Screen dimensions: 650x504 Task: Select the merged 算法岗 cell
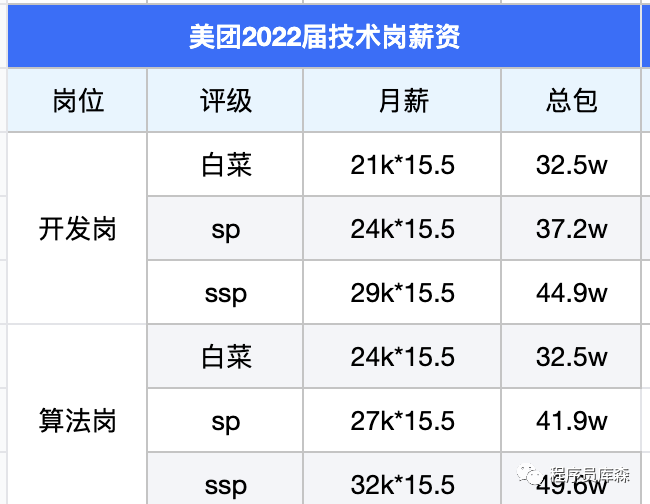(x=78, y=421)
